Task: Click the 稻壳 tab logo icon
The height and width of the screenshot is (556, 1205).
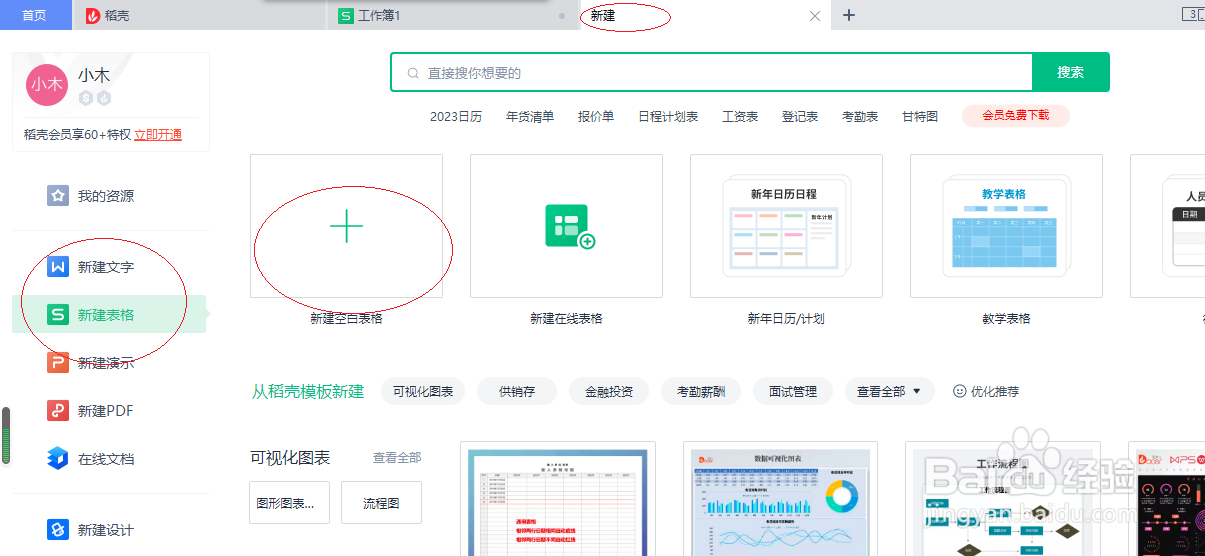Action: [93, 16]
